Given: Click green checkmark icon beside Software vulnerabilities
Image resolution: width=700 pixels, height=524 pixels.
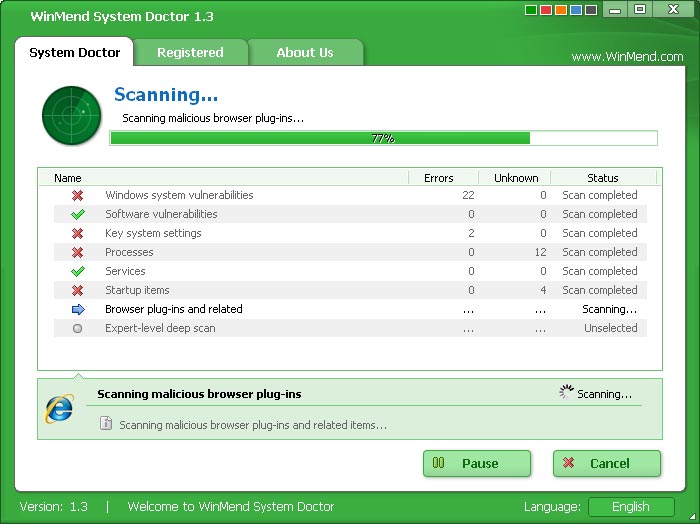Looking at the screenshot, I should point(78,215).
